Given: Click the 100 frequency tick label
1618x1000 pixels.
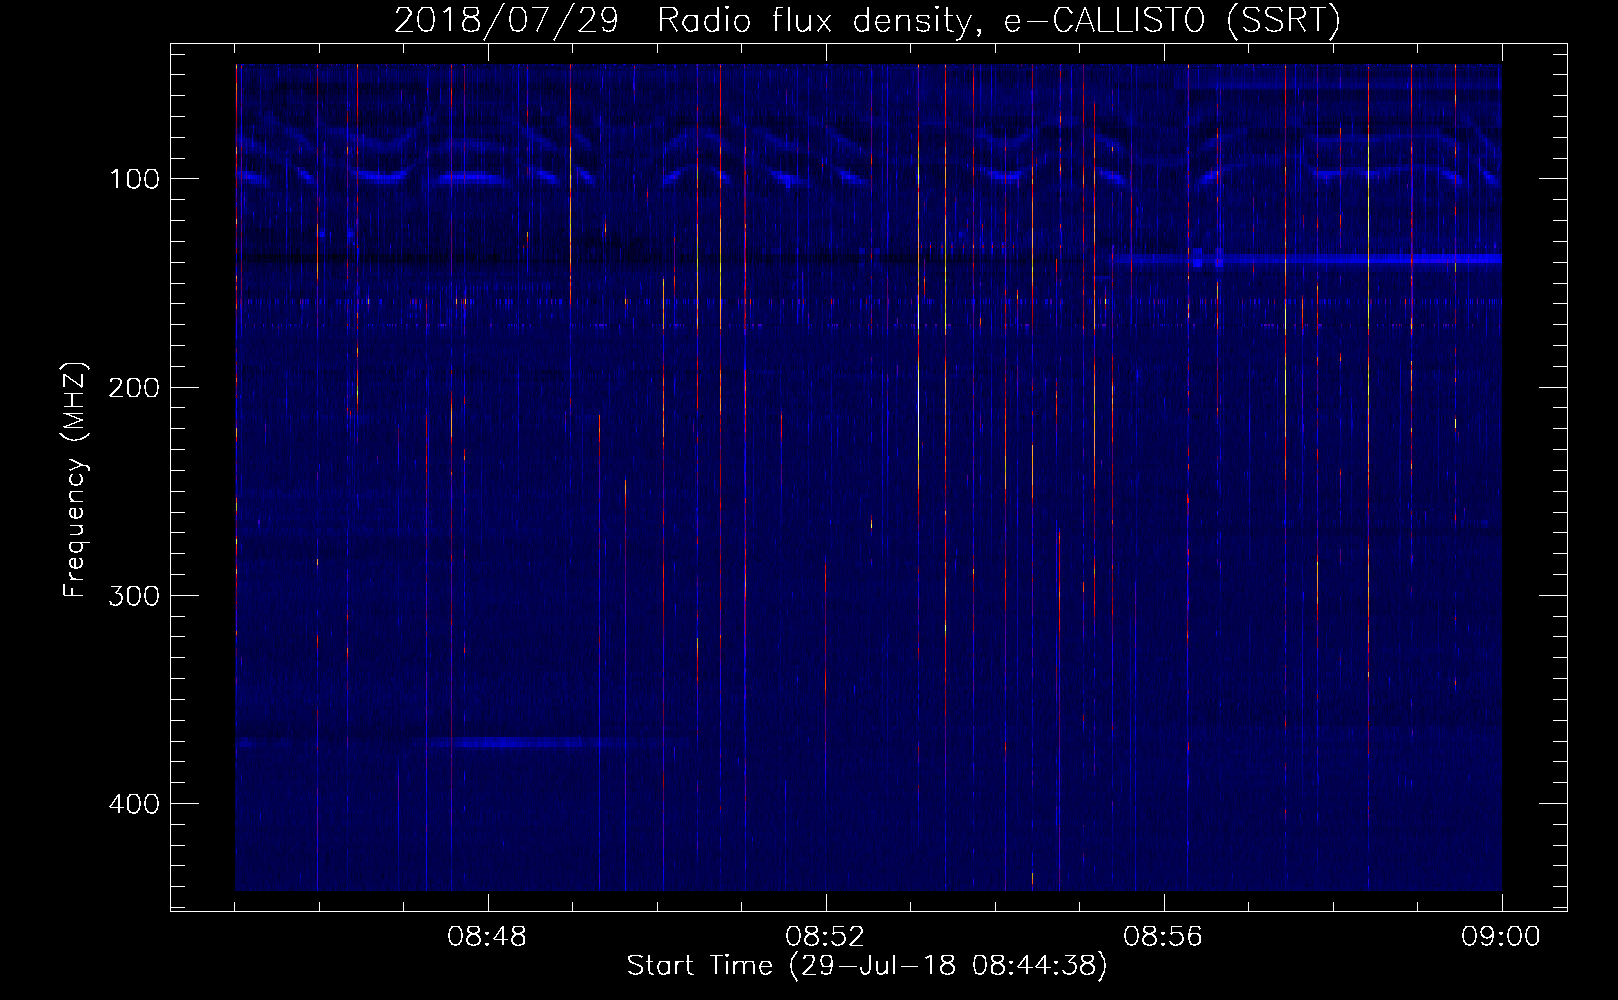Looking at the screenshot, I should [x=134, y=179].
